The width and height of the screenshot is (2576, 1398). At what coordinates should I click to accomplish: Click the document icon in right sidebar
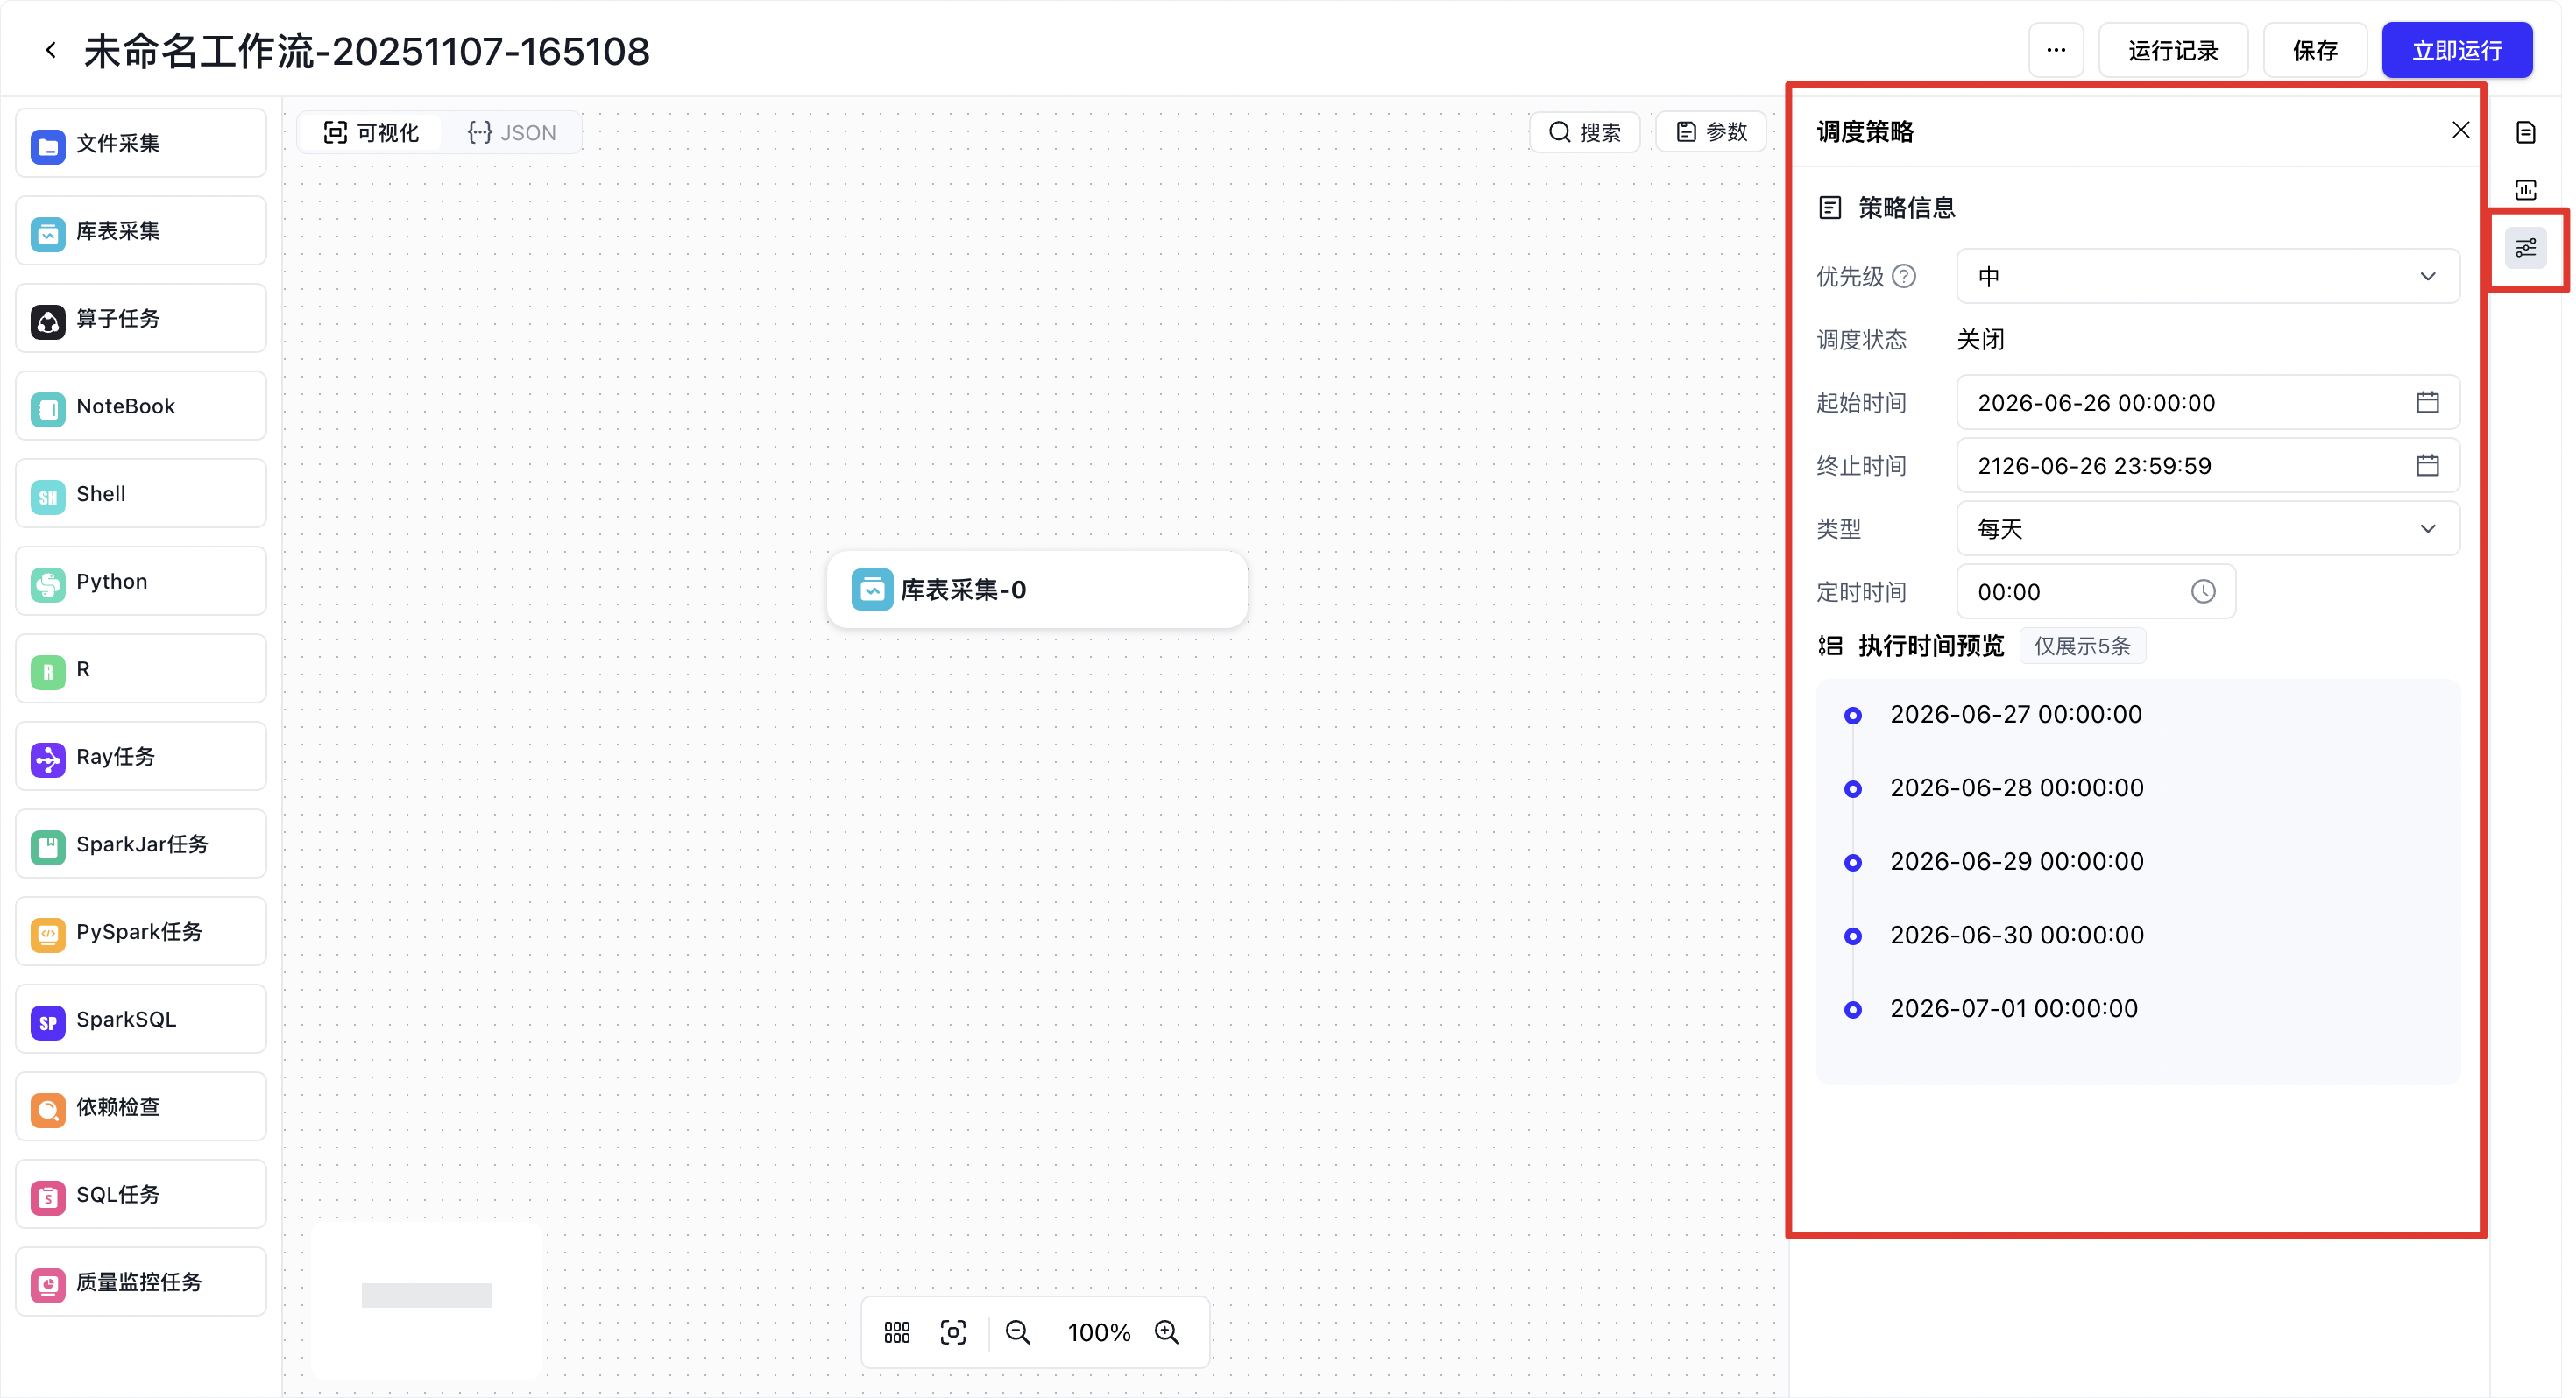pos(2525,132)
